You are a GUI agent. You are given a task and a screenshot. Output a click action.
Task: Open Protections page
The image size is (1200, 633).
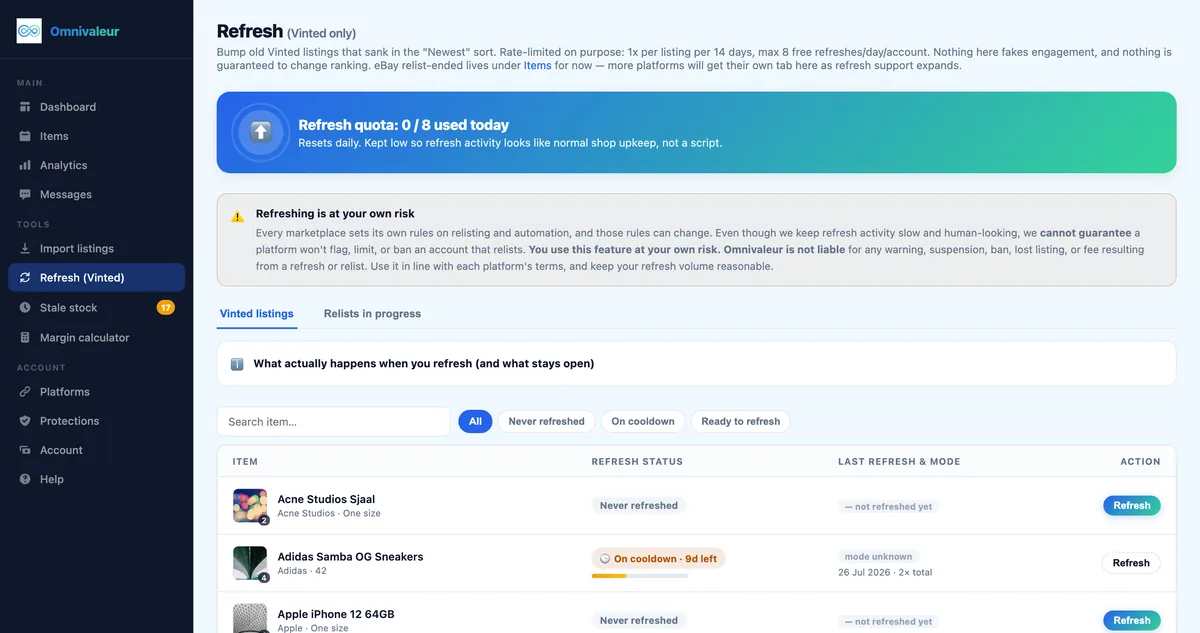tap(96, 421)
